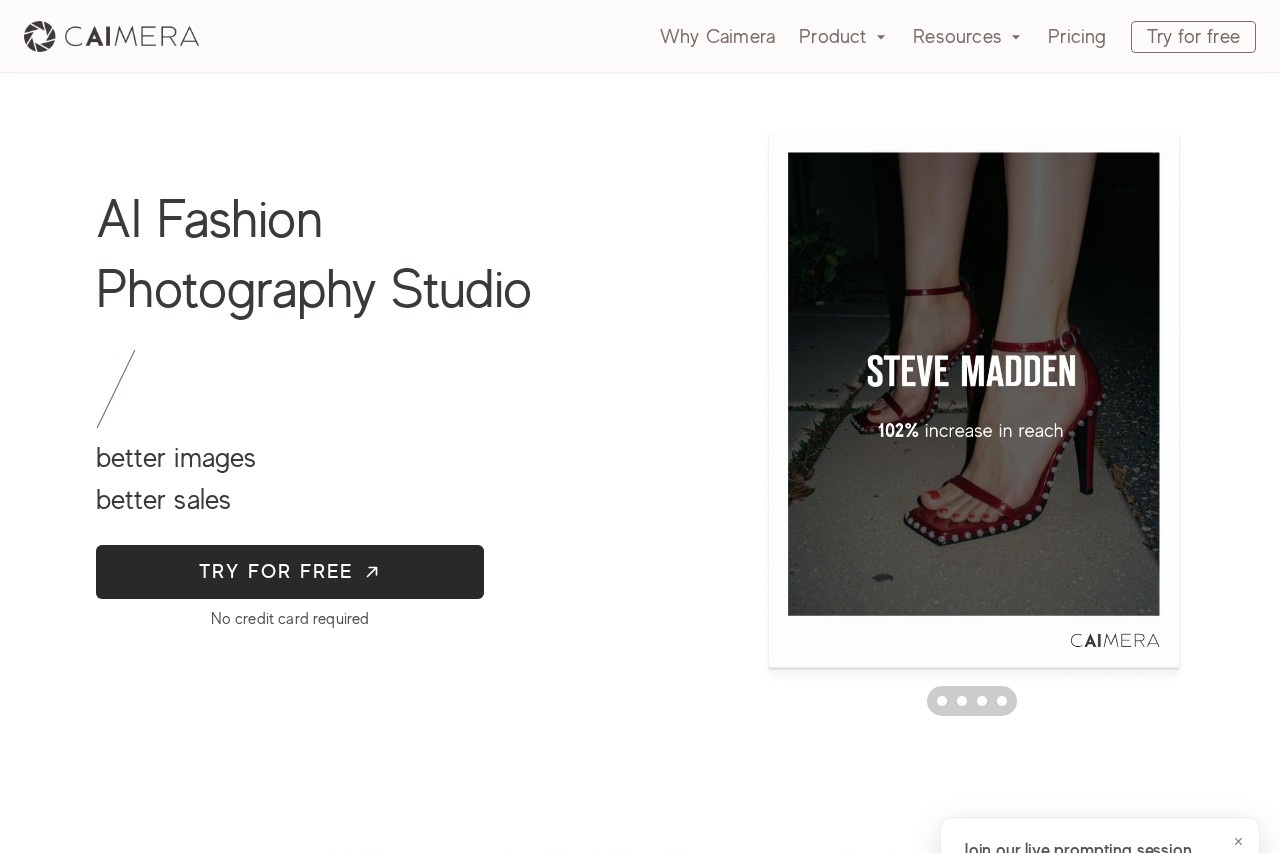1280x853 pixels.
Task: Click the AI Fashion Photography Studio heading
Action: pyautogui.click(x=313, y=254)
